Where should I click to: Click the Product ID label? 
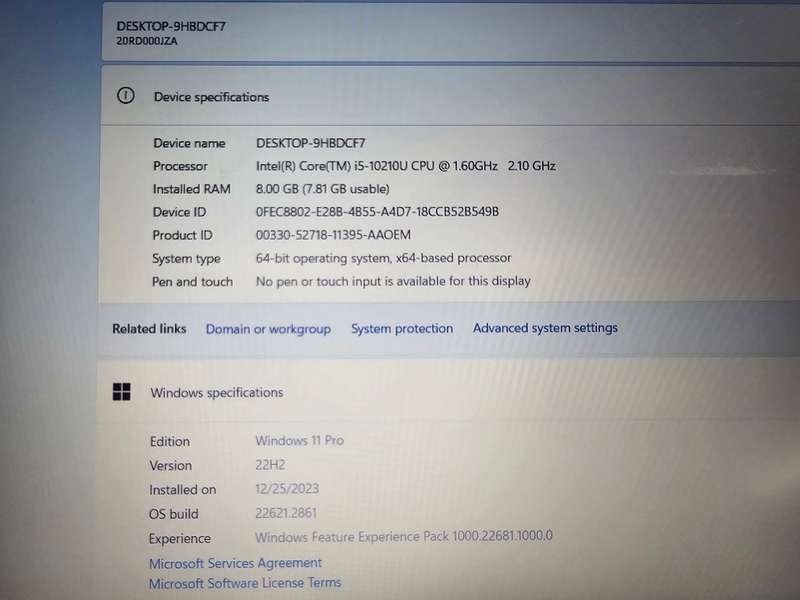click(182, 235)
